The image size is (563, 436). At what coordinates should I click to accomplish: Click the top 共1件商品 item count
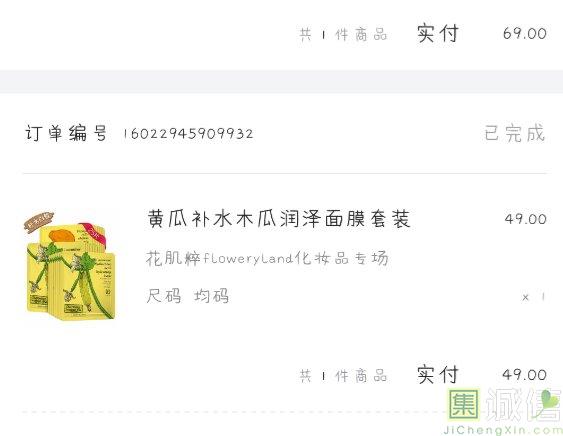coord(344,34)
